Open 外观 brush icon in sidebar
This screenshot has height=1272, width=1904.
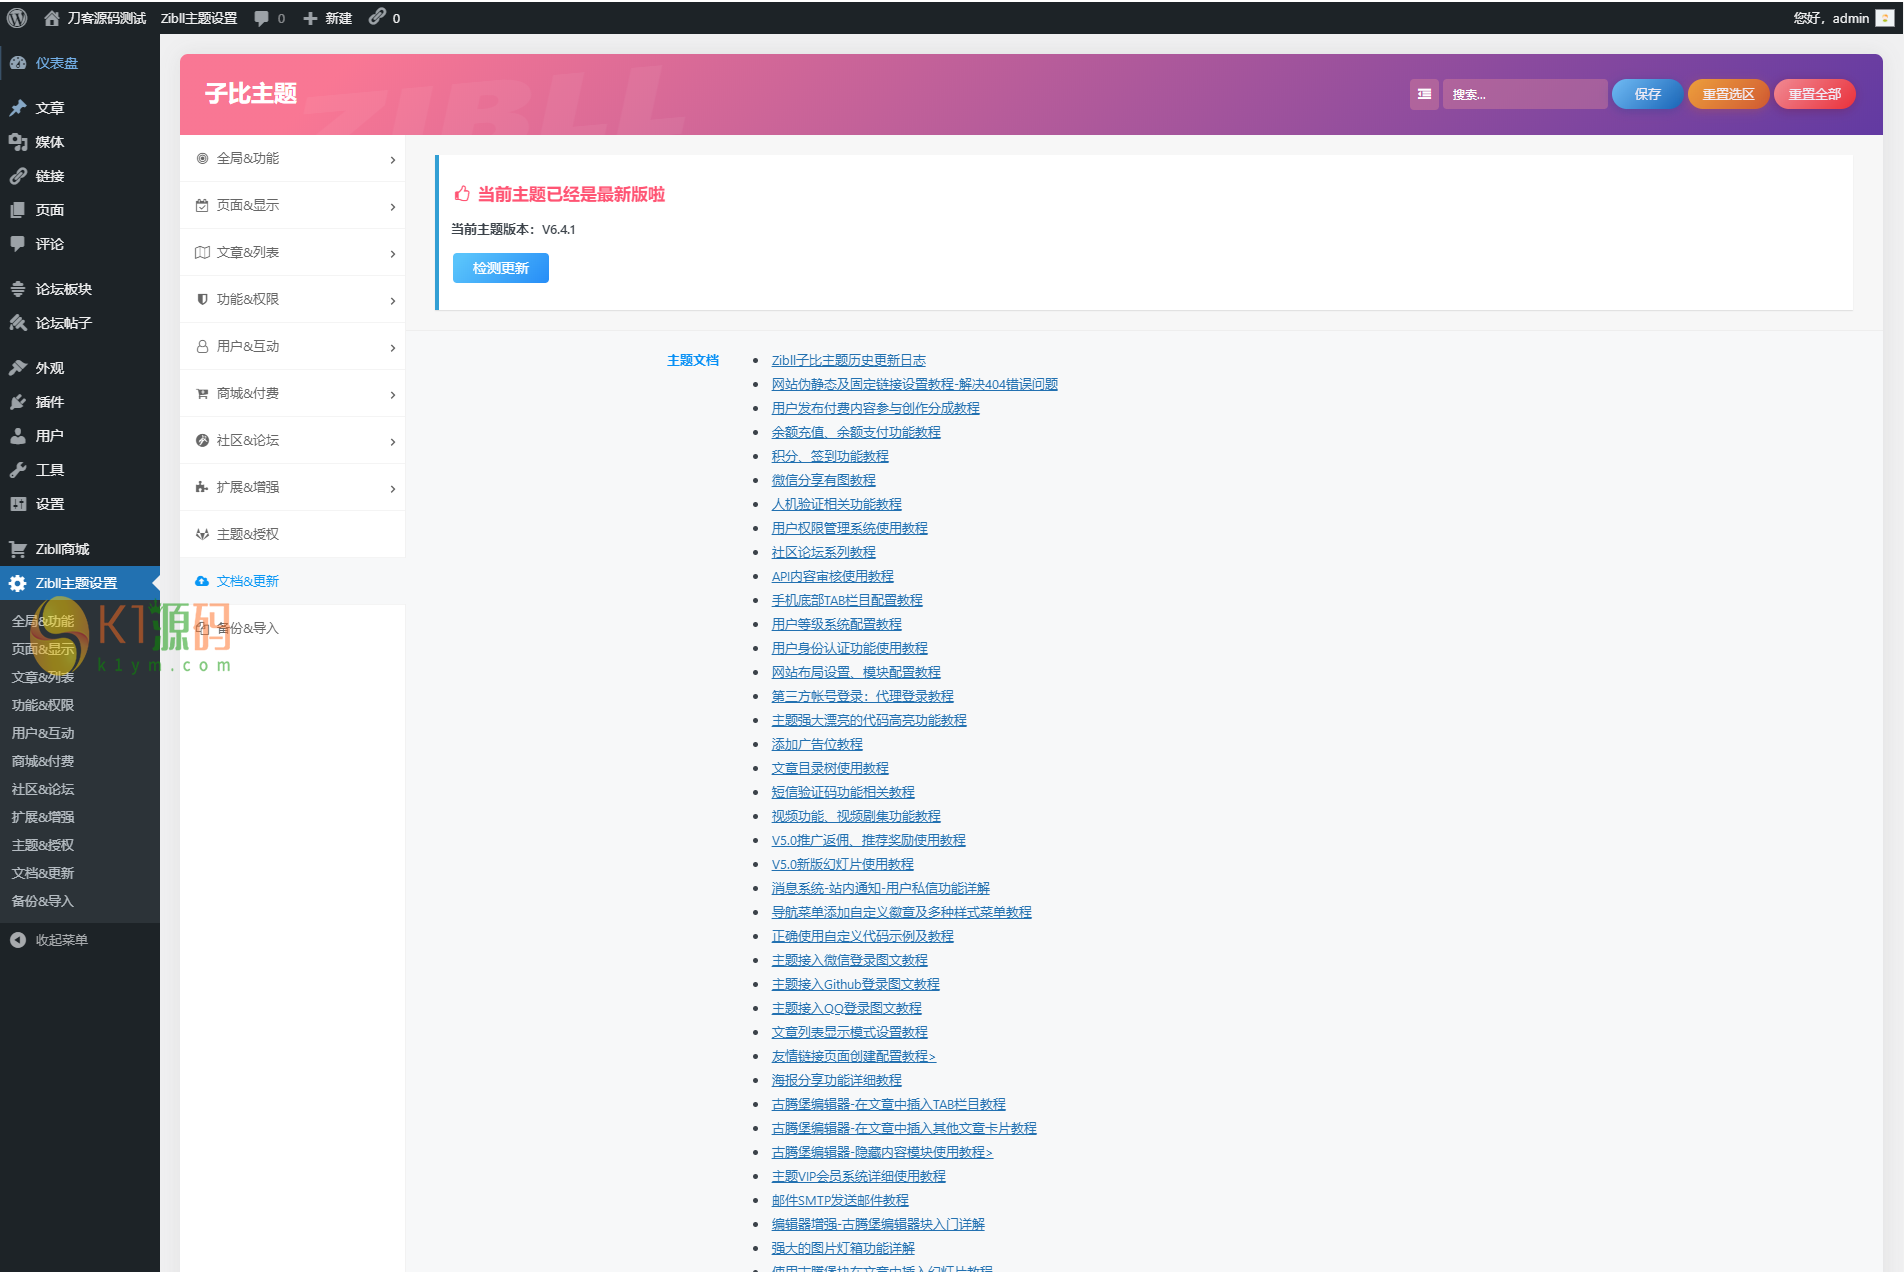(x=18, y=368)
